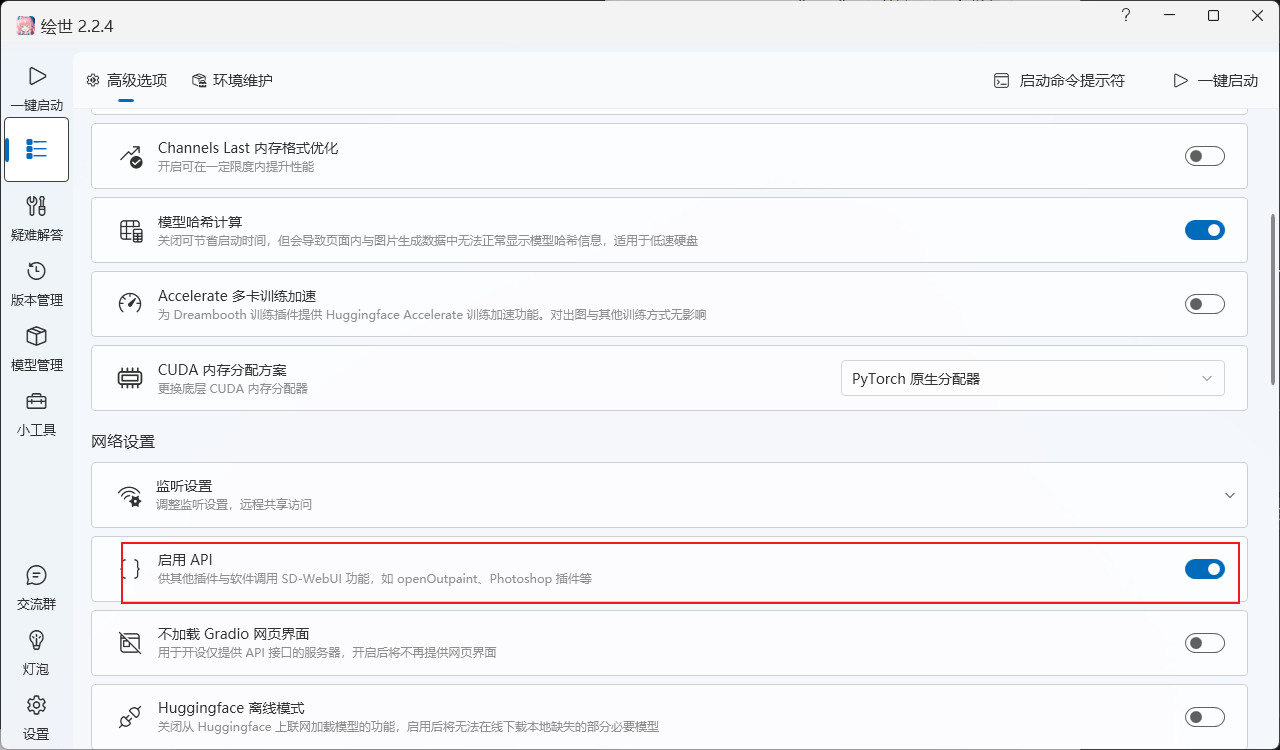Viewport: 1280px width, 750px height.
Task: Click the help question mark icon
Action: 1125,16
